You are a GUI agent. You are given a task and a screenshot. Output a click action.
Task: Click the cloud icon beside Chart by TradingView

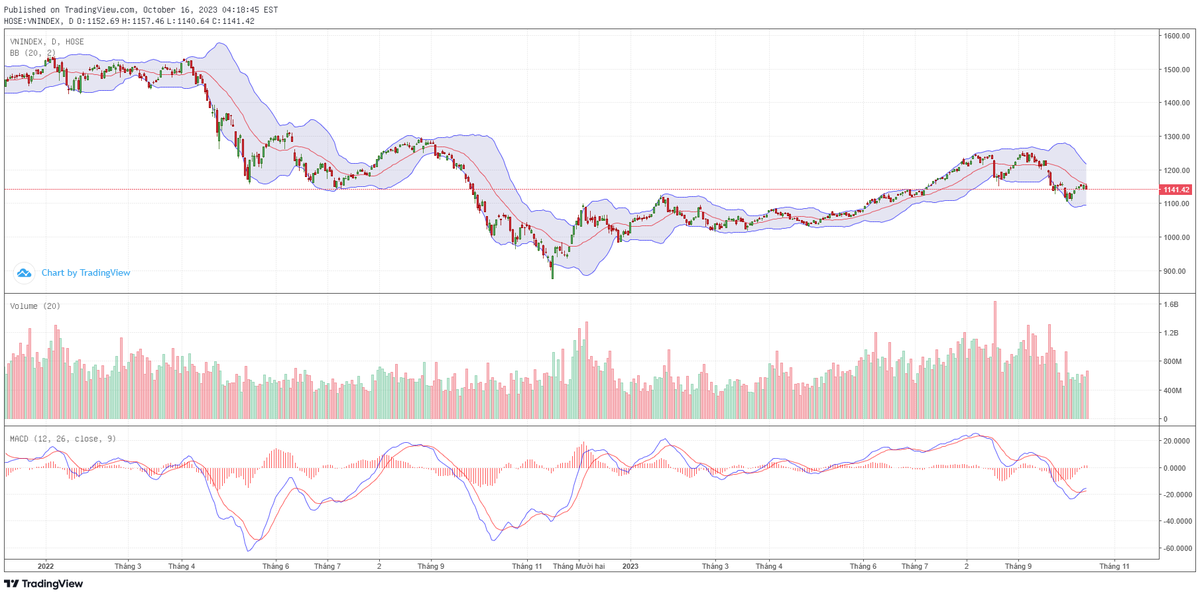(24, 272)
